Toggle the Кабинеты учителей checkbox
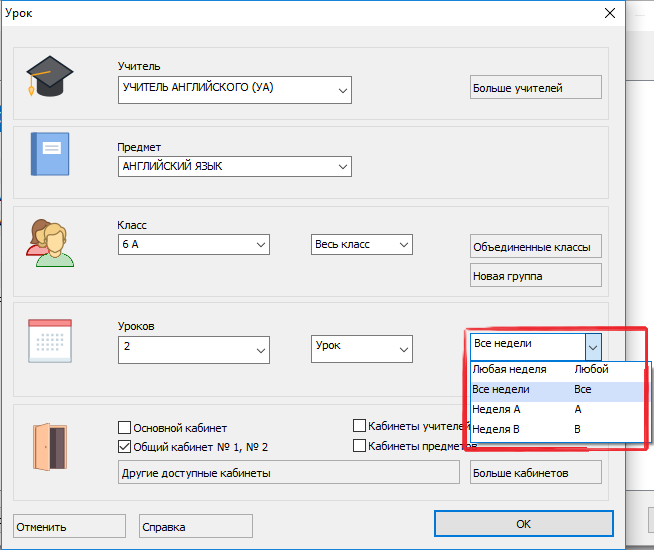The width and height of the screenshot is (654, 550). 360,425
